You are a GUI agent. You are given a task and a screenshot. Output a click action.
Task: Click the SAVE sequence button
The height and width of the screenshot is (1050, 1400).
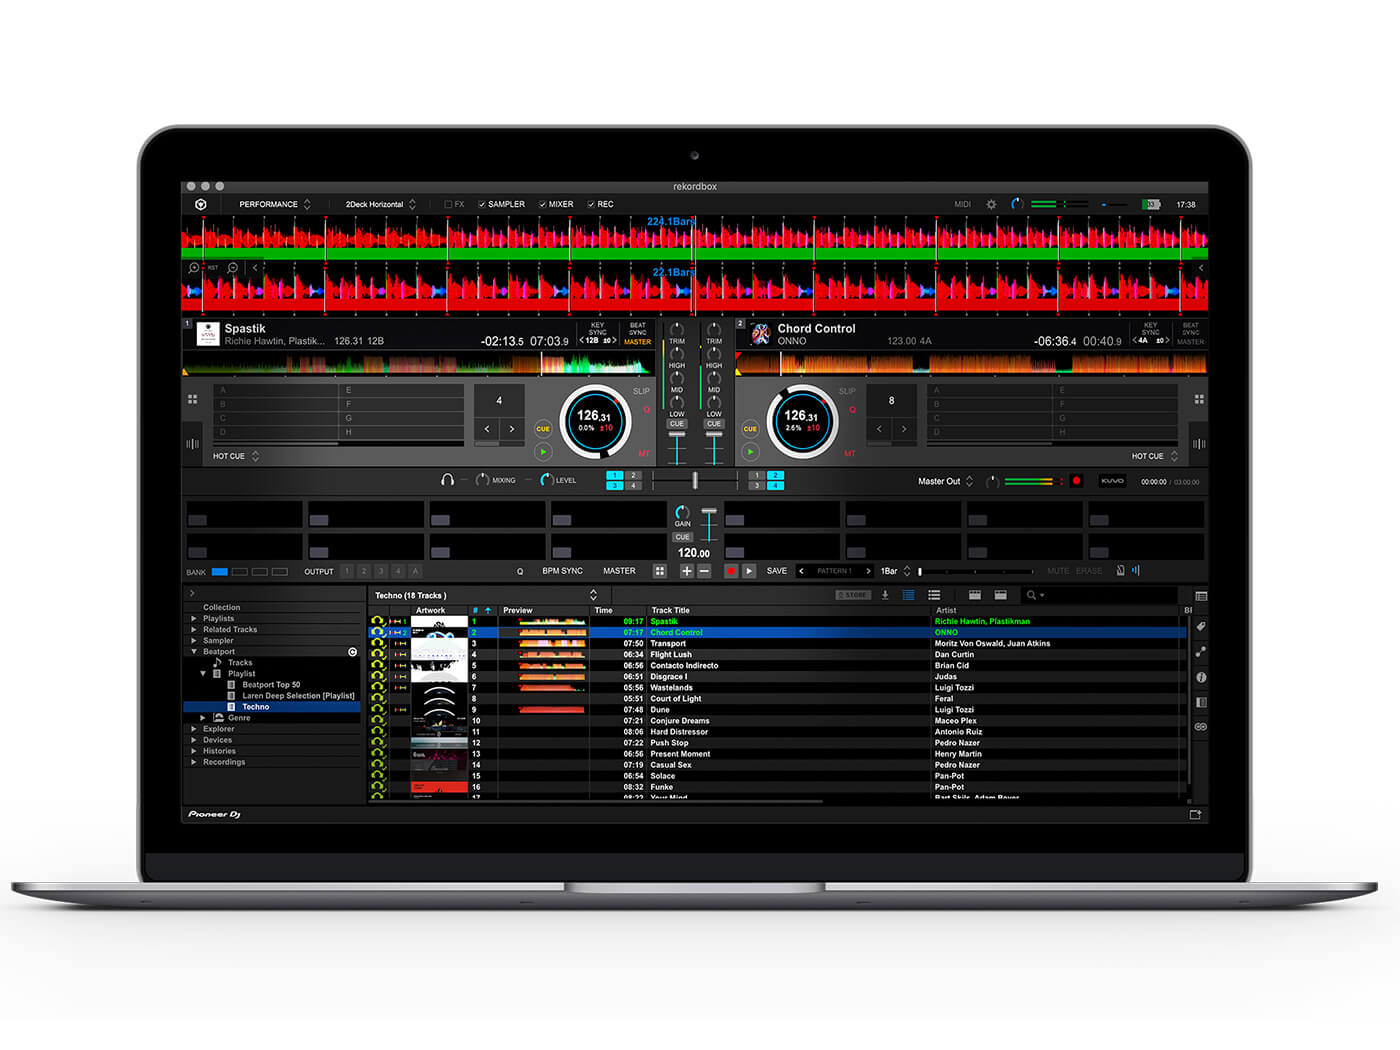pos(777,571)
